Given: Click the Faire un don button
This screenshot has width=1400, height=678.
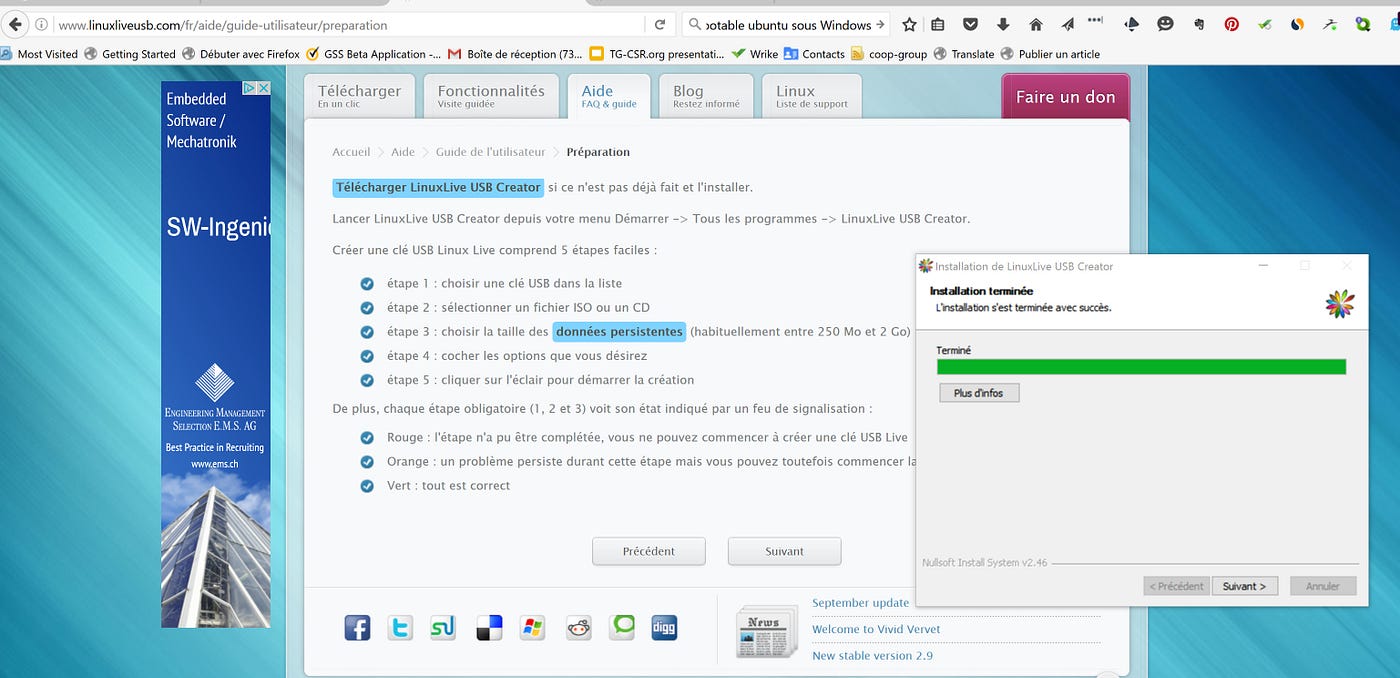Looking at the screenshot, I should [x=1066, y=97].
